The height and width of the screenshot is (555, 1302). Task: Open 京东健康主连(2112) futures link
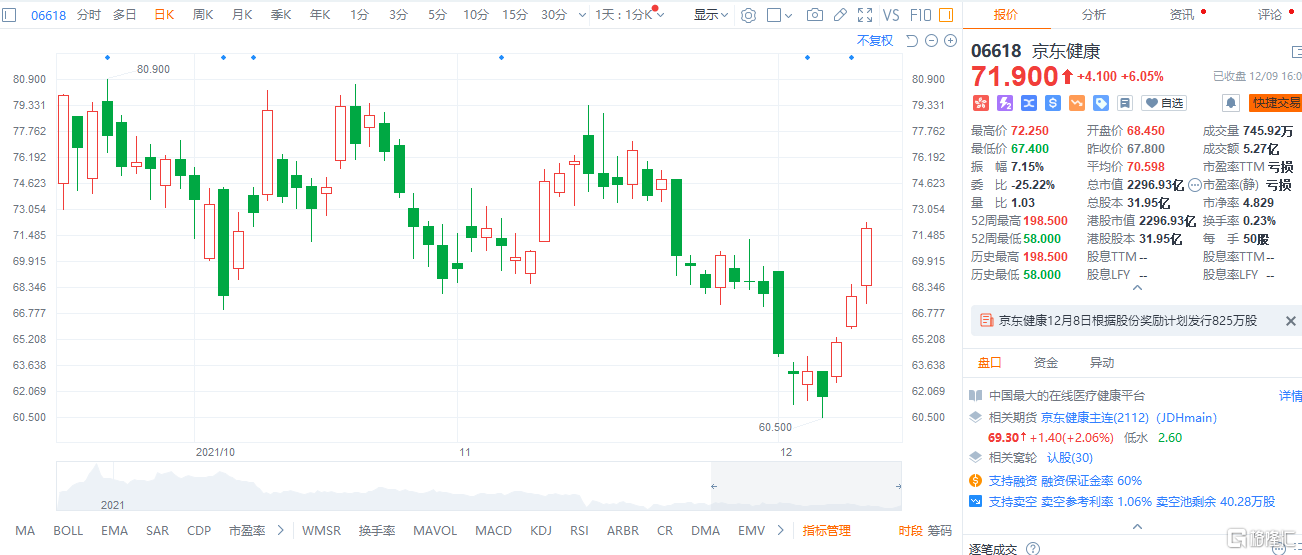click(x=1095, y=417)
